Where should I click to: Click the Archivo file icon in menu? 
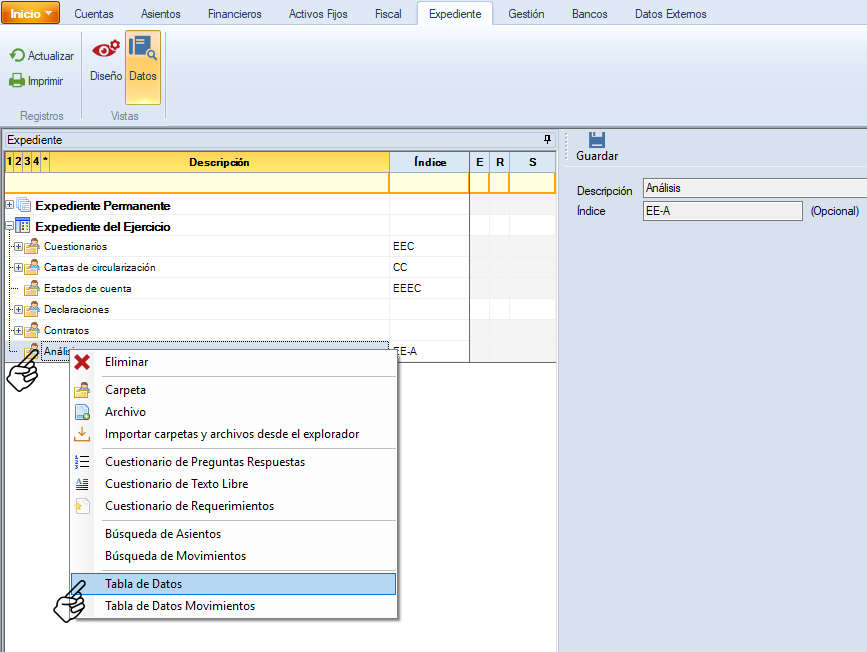(82, 412)
